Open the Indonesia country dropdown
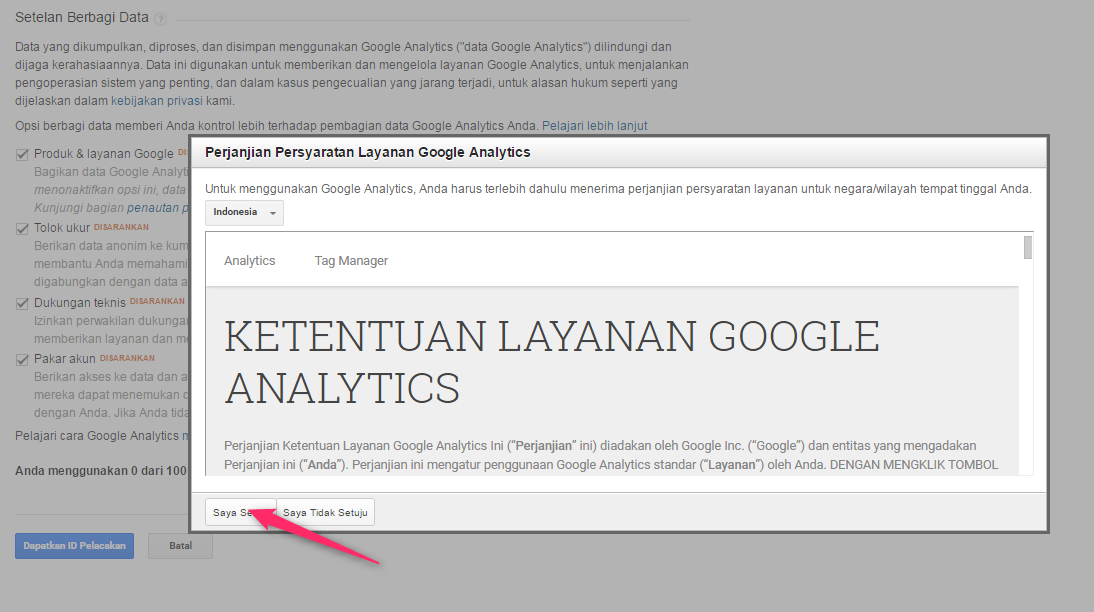The height and width of the screenshot is (612, 1094). point(244,212)
